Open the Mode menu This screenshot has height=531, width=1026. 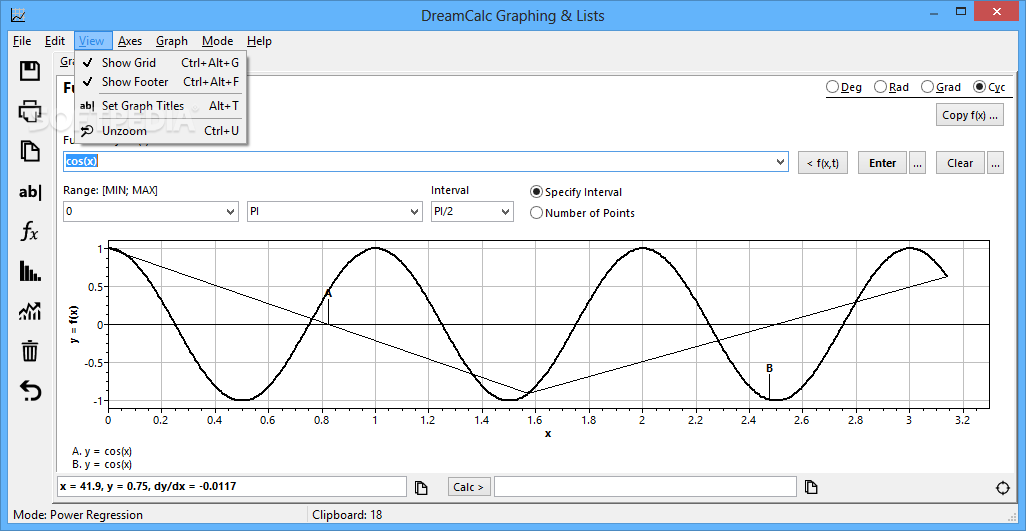(217, 41)
